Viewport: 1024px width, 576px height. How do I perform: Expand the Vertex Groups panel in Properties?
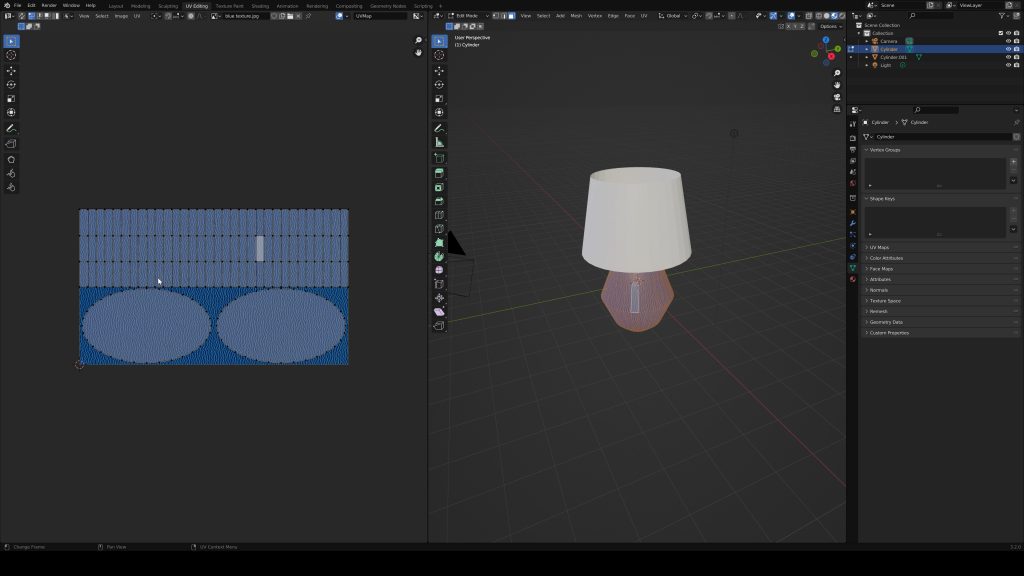click(885, 150)
